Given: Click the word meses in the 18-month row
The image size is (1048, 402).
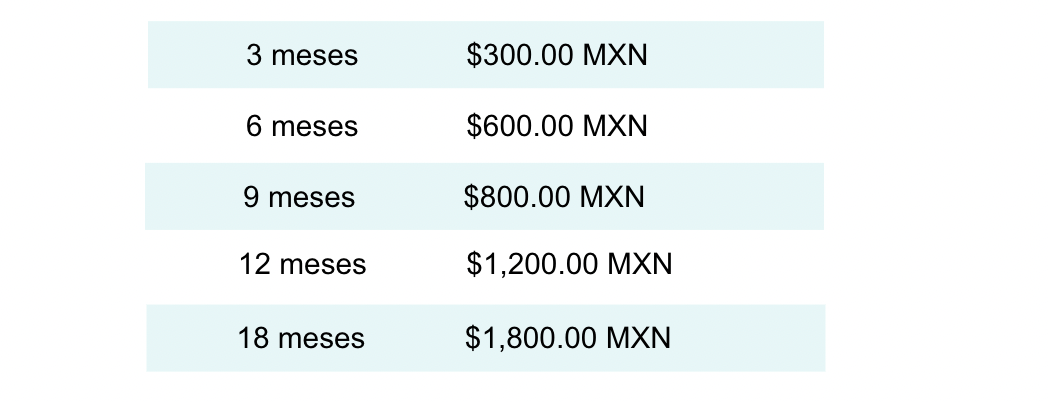Looking at the screenshot, I should (322, 339).
